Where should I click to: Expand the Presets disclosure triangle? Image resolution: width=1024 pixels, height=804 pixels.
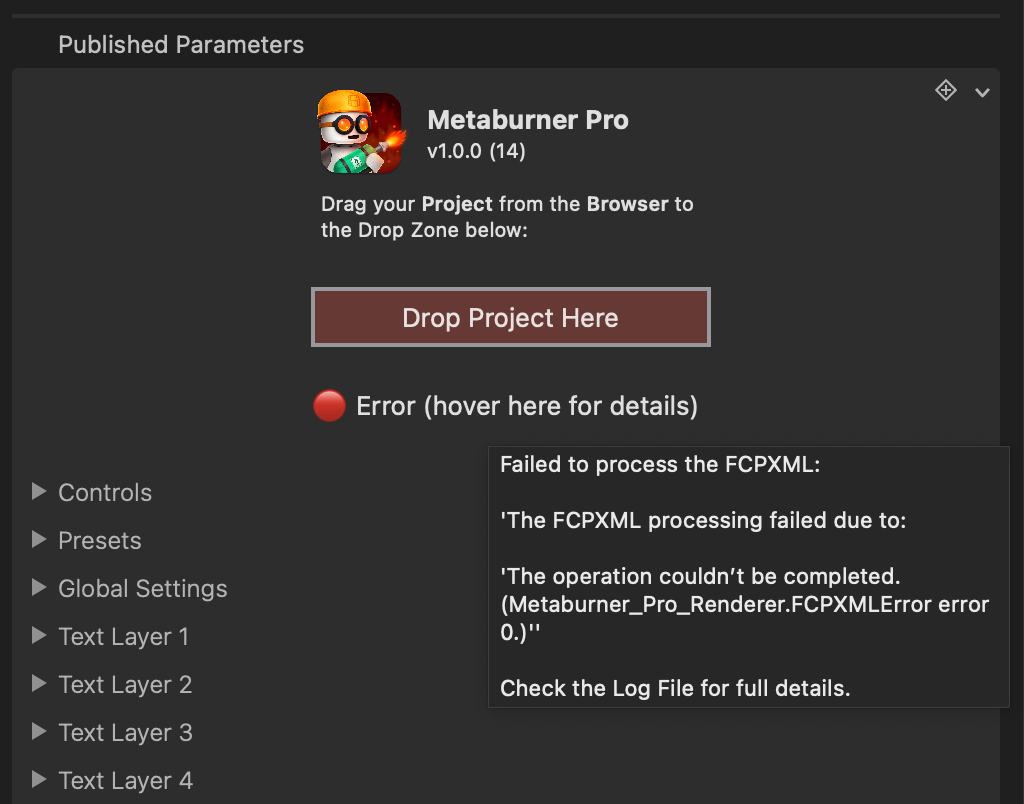(40, 539)
